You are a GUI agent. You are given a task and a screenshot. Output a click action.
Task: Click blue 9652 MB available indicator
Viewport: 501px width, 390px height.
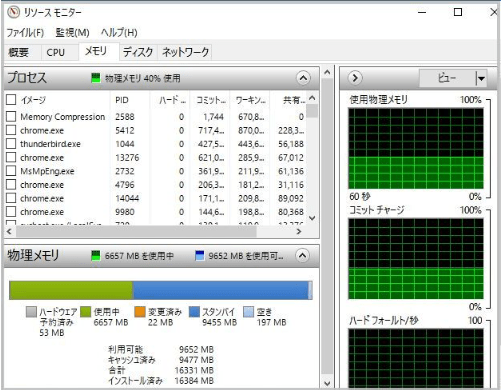point(199,256)
